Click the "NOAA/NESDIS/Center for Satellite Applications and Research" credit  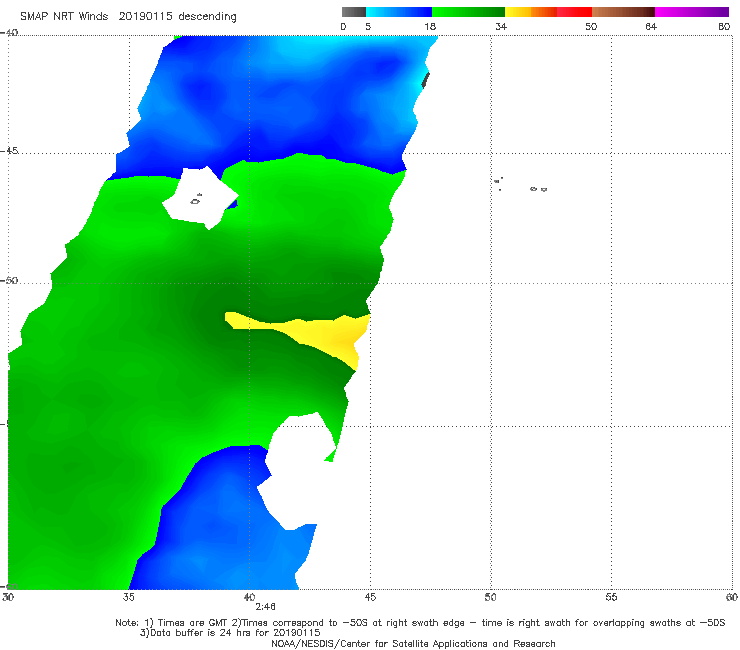(413, 643)
